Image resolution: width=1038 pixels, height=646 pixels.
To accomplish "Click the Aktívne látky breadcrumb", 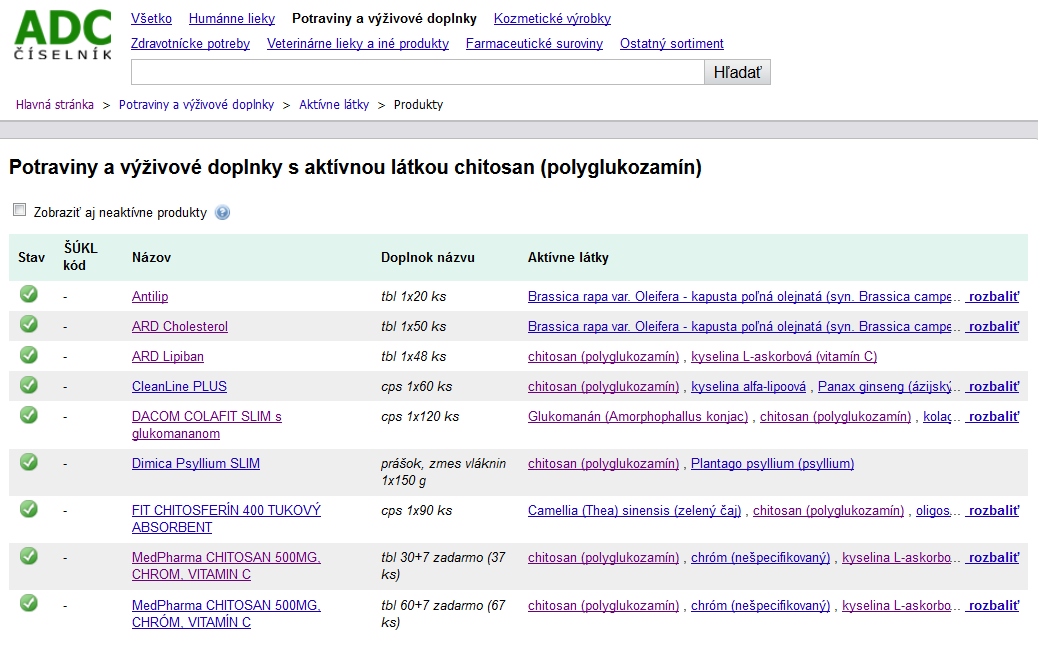I will (x=334, y=105).
